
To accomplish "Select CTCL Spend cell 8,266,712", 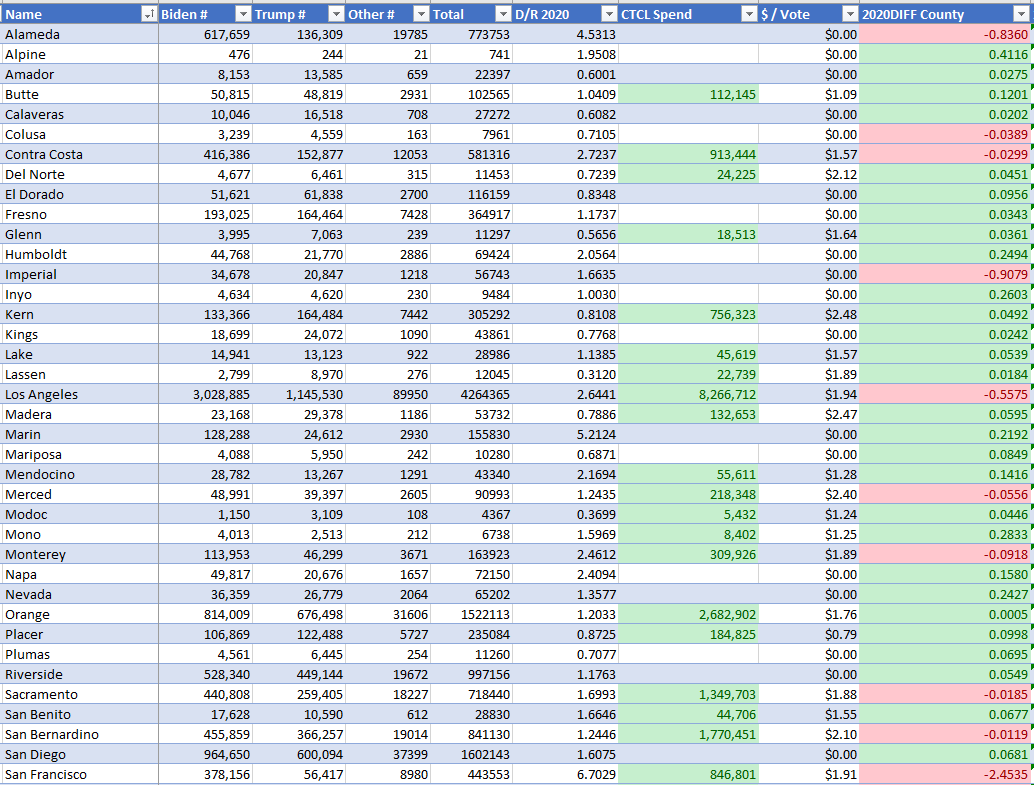I will [688, 394].
